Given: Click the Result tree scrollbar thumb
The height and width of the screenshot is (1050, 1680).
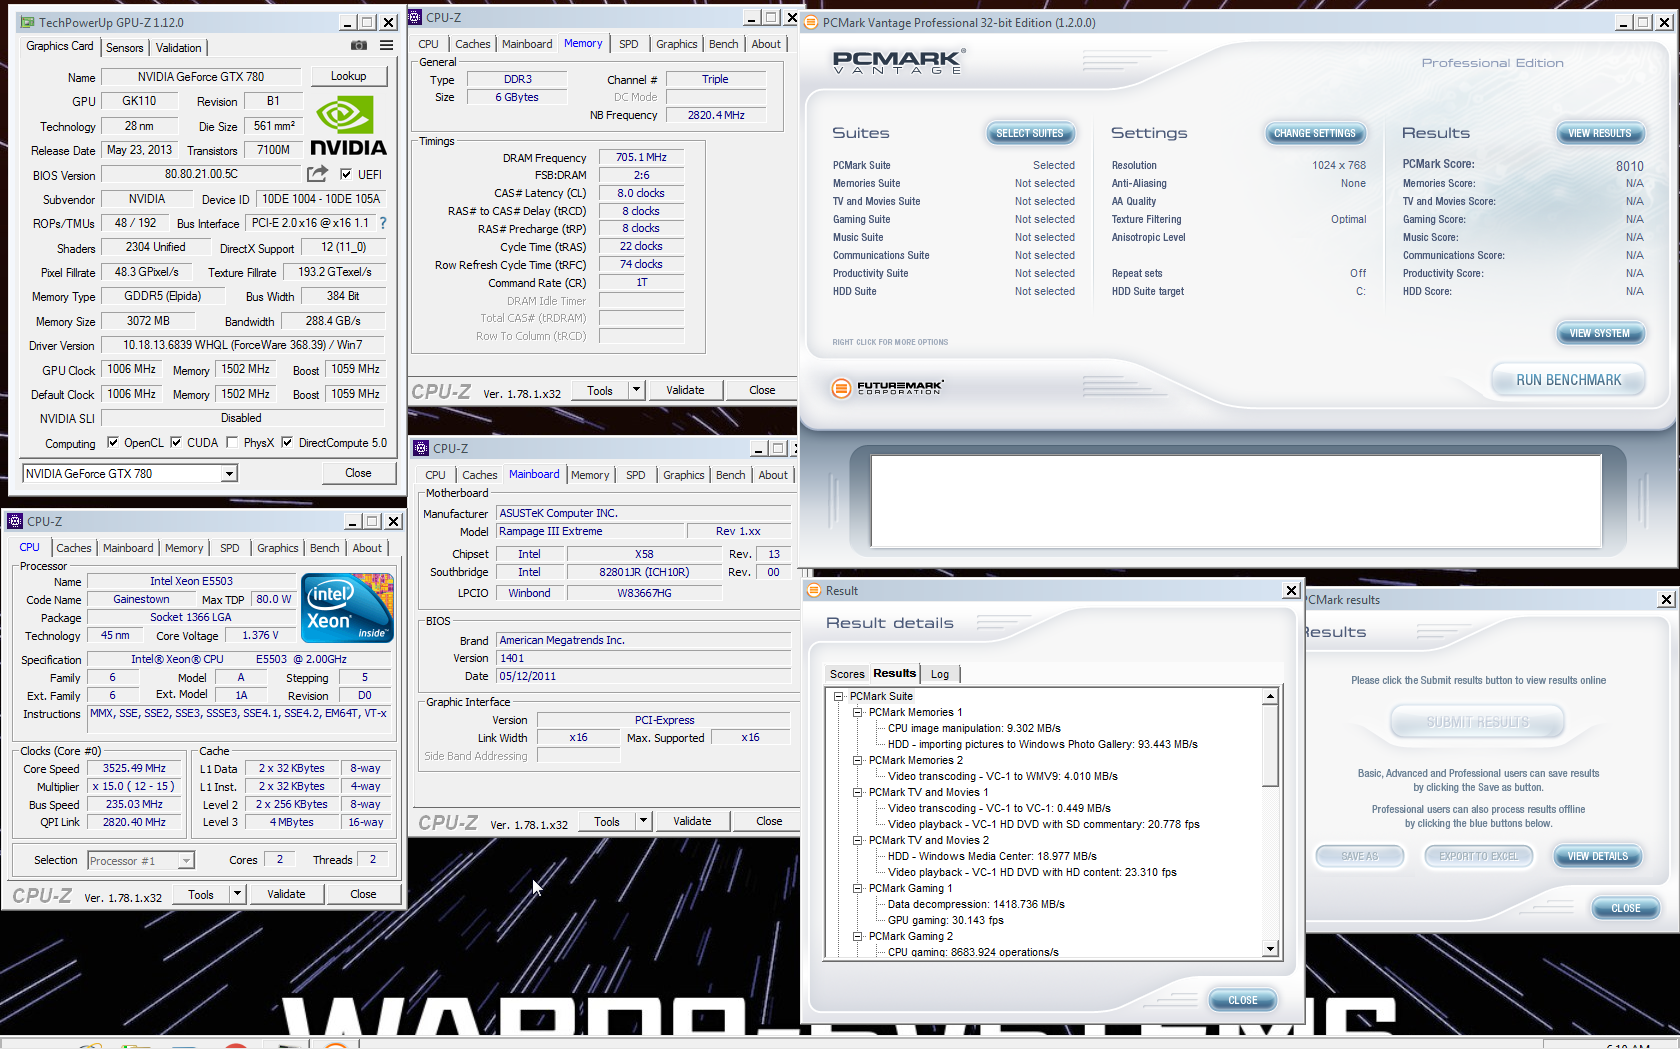Looking at the screenshot, I should [1270, 745].
